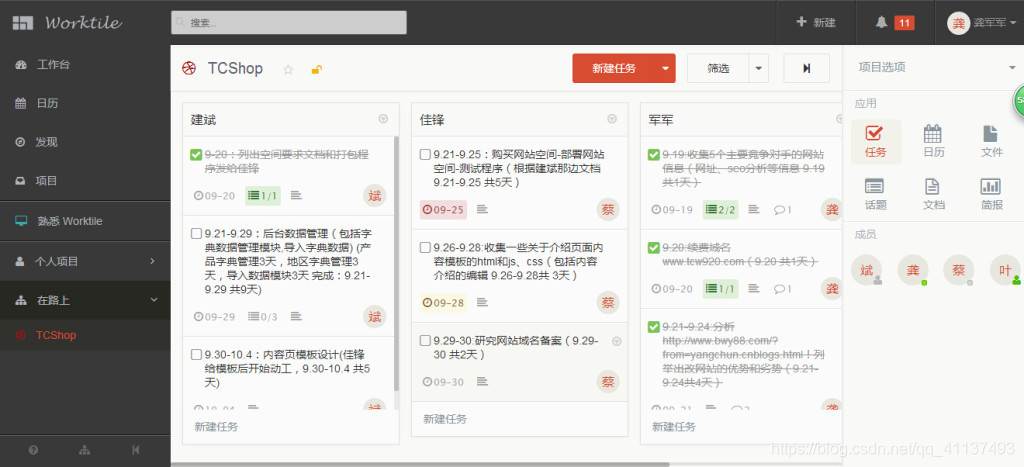Screen dimensions: 1024x467
Task: Add a task under the 佳锋 list
Action: pyautogui.click(x=445, y=419)
